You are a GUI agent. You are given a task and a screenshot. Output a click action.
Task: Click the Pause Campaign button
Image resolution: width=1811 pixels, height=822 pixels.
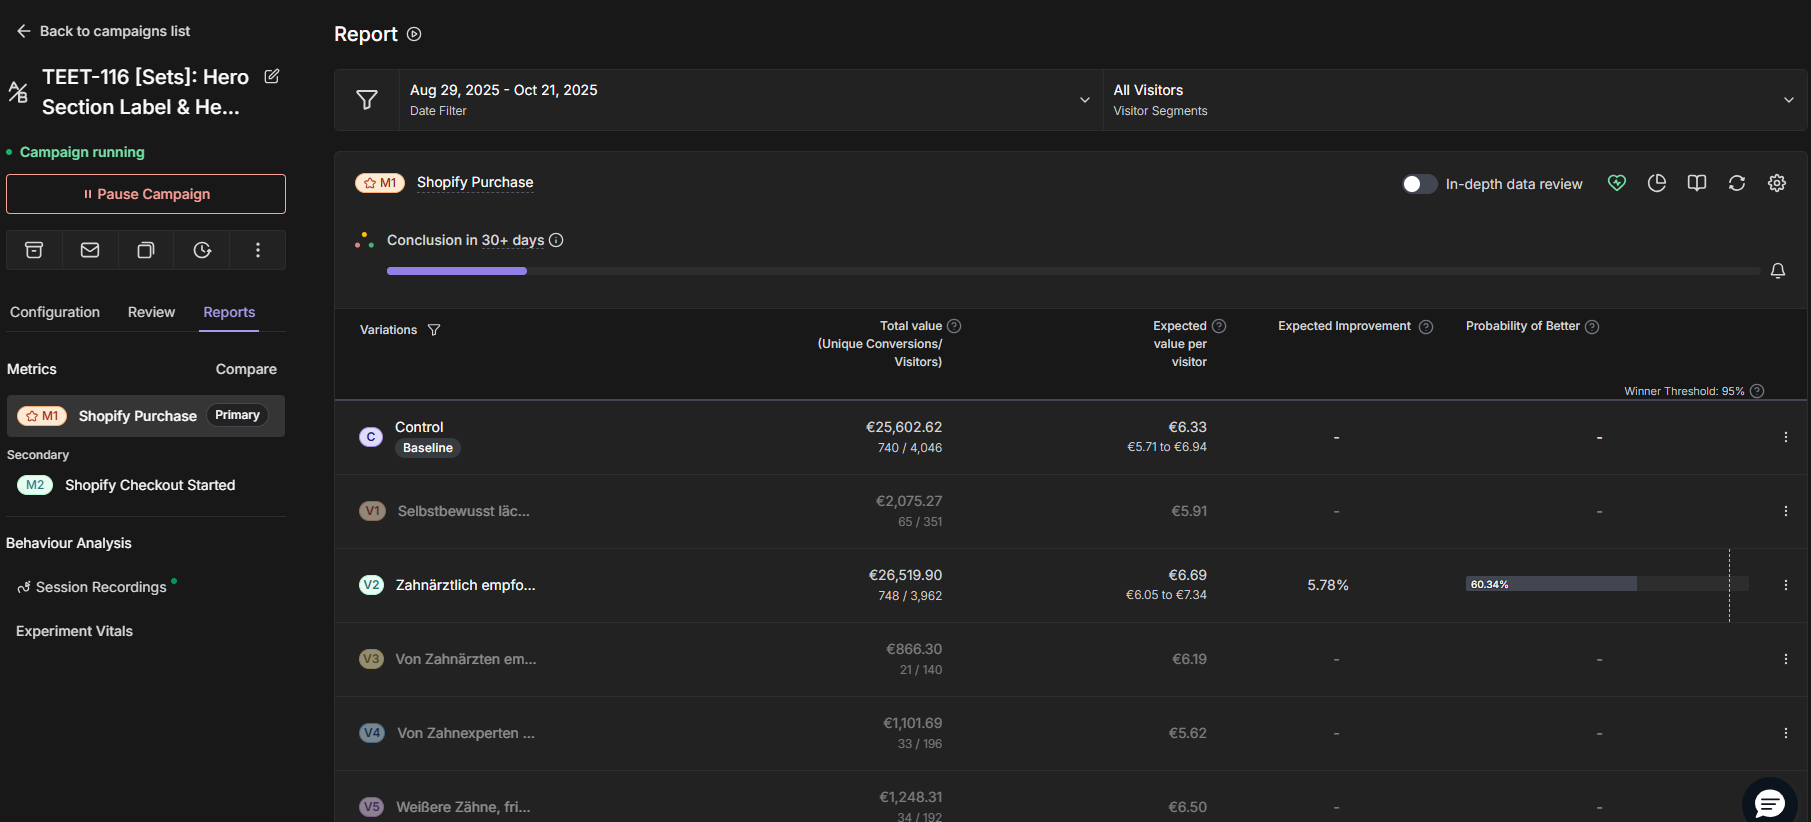146,194
